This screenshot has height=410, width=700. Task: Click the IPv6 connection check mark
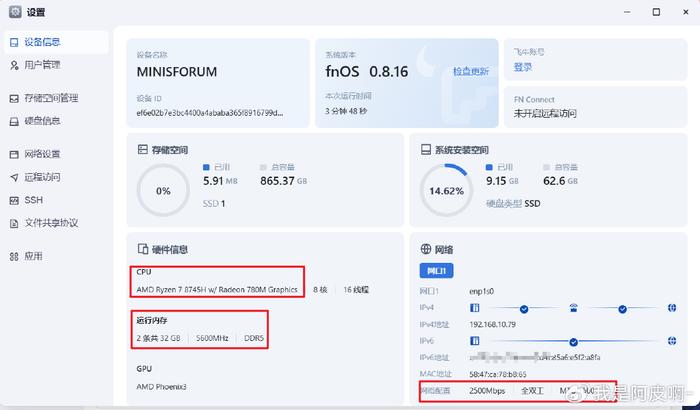(x=573, y=342)
